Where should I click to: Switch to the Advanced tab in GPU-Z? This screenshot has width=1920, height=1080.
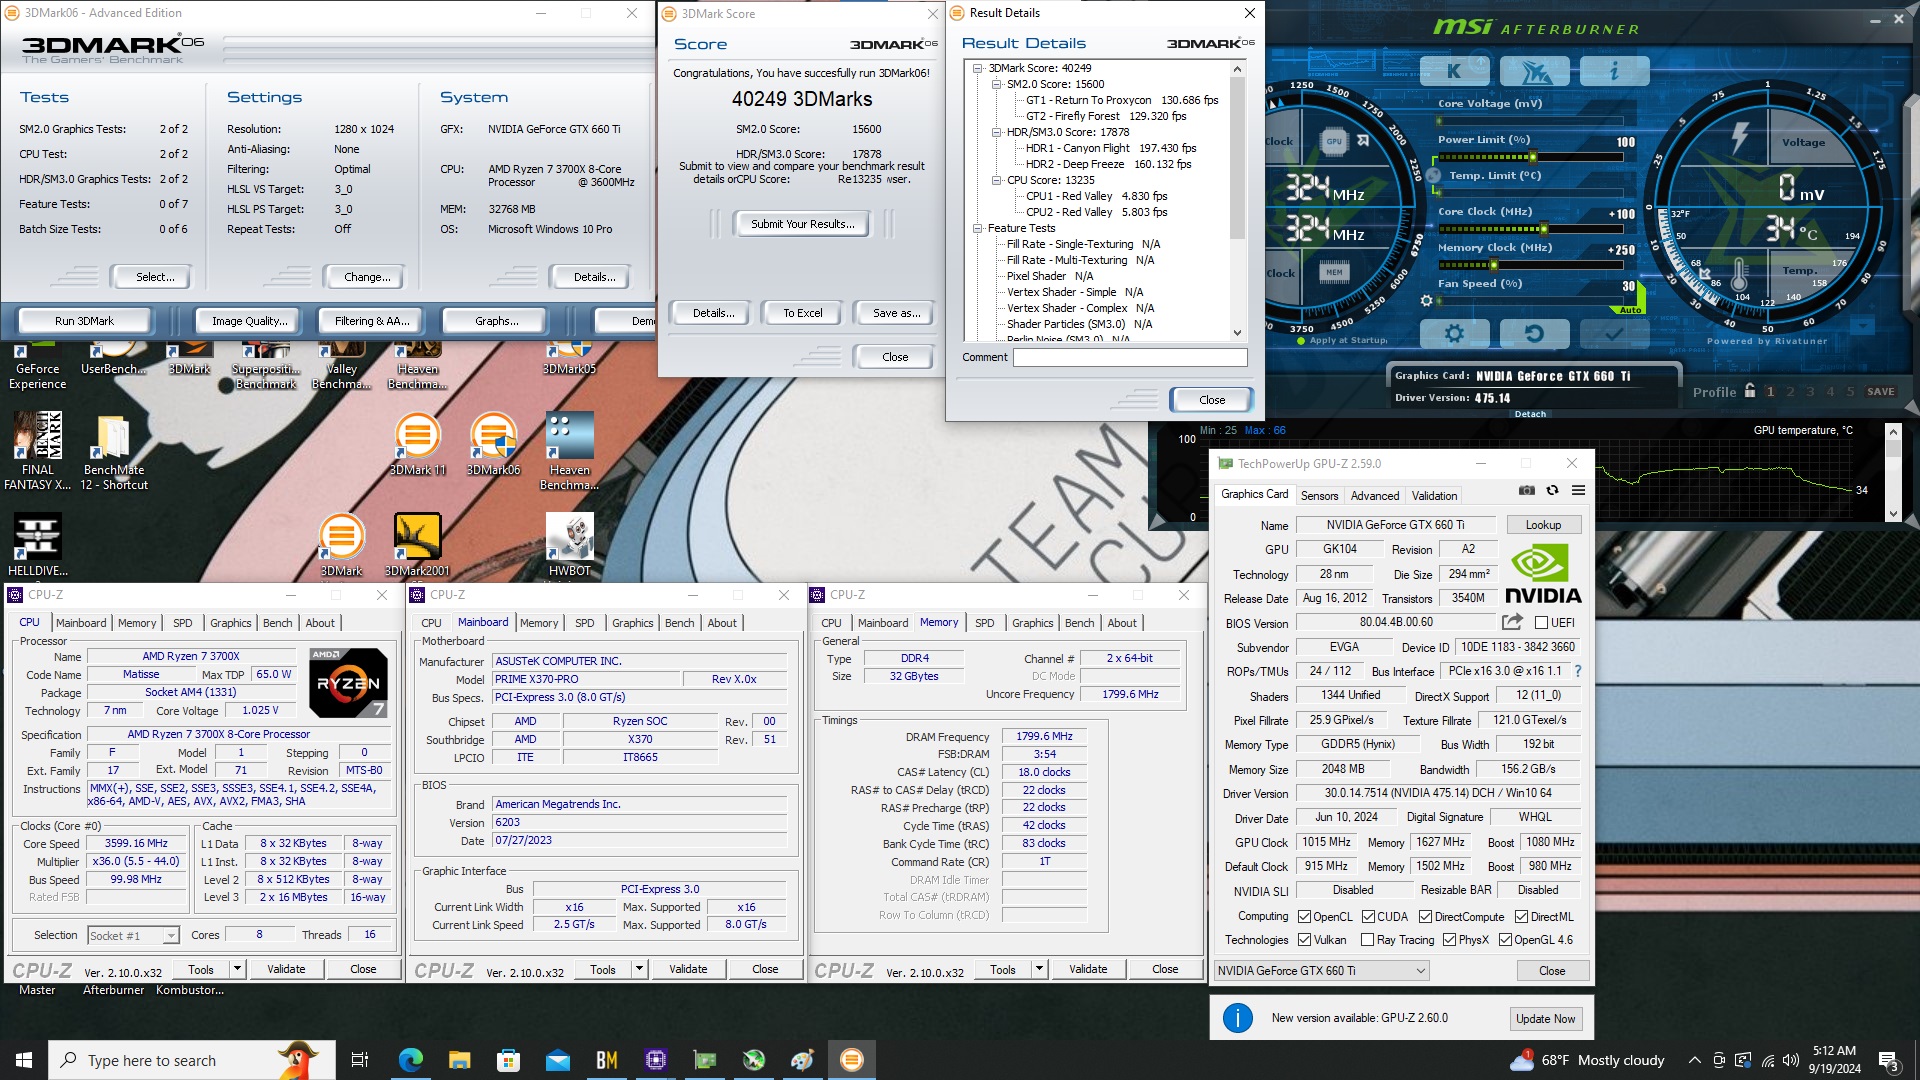pos(1375,496)
